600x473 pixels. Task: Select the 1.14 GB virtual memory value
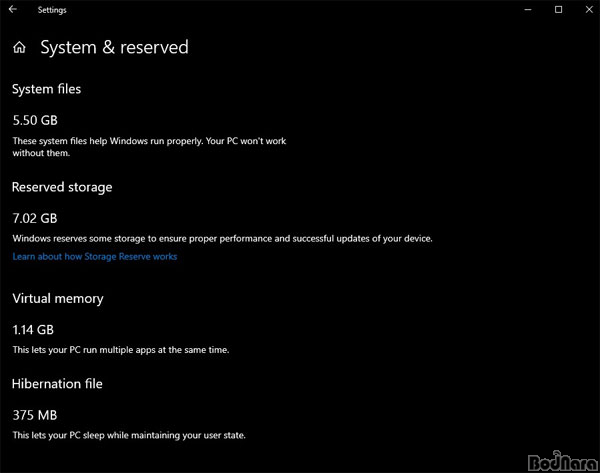coord(33,329)
